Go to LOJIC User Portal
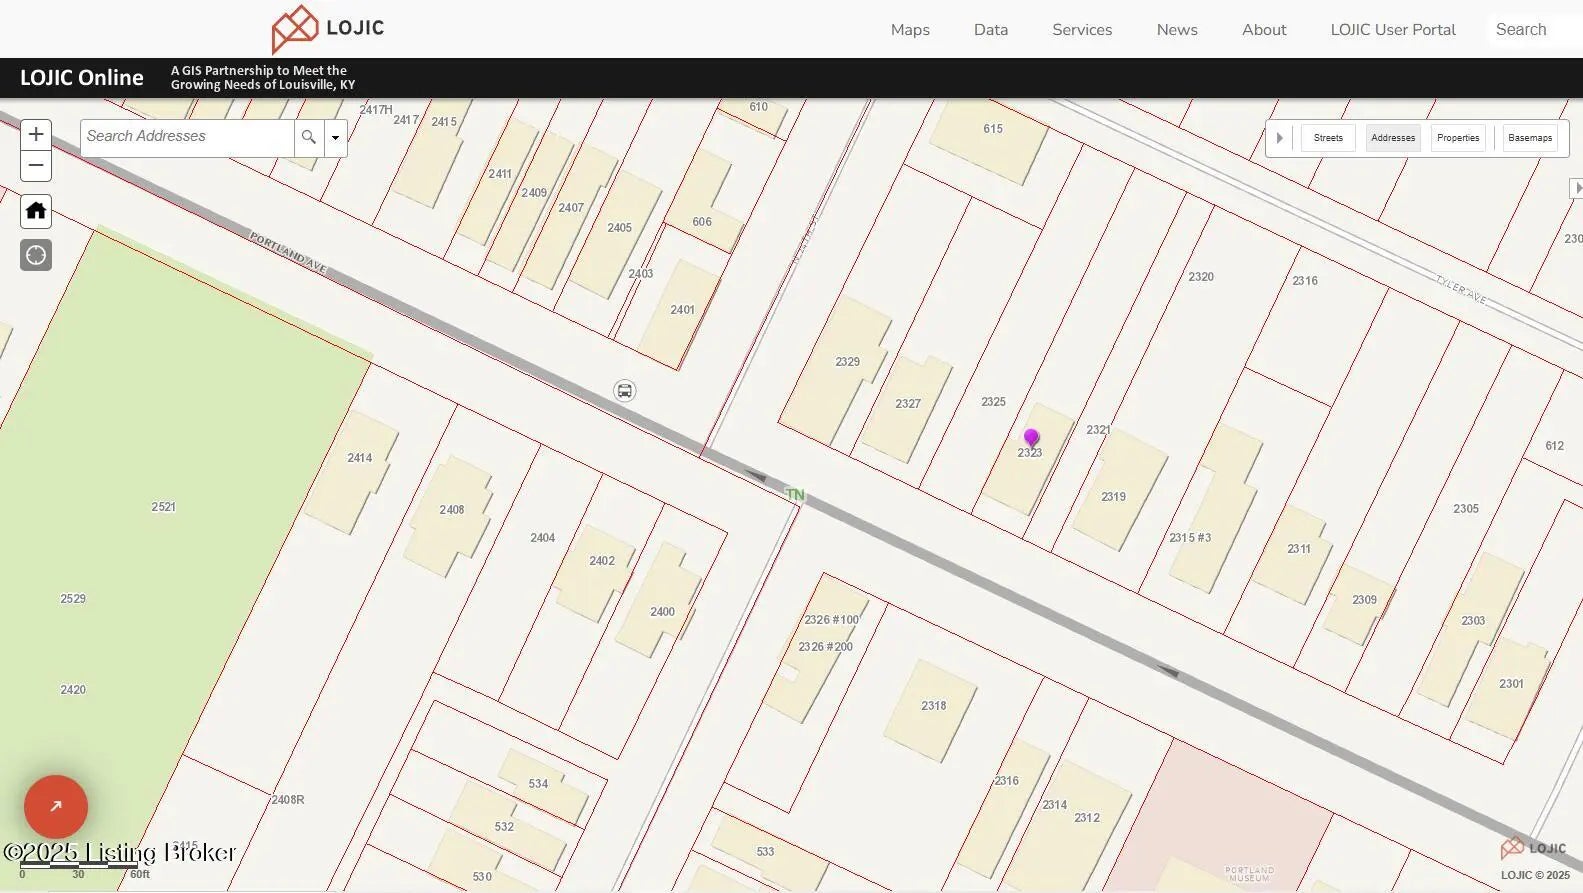This screenshot has height=893, width=1583. (1393, 30)
